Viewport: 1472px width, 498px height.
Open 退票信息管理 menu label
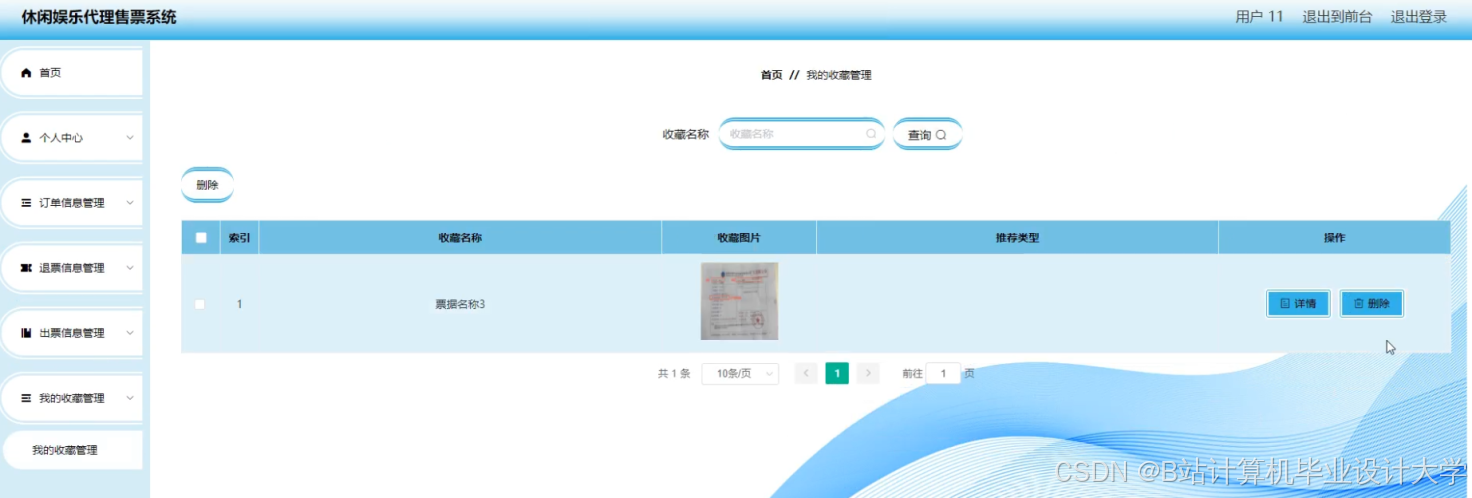coord(72,268)
